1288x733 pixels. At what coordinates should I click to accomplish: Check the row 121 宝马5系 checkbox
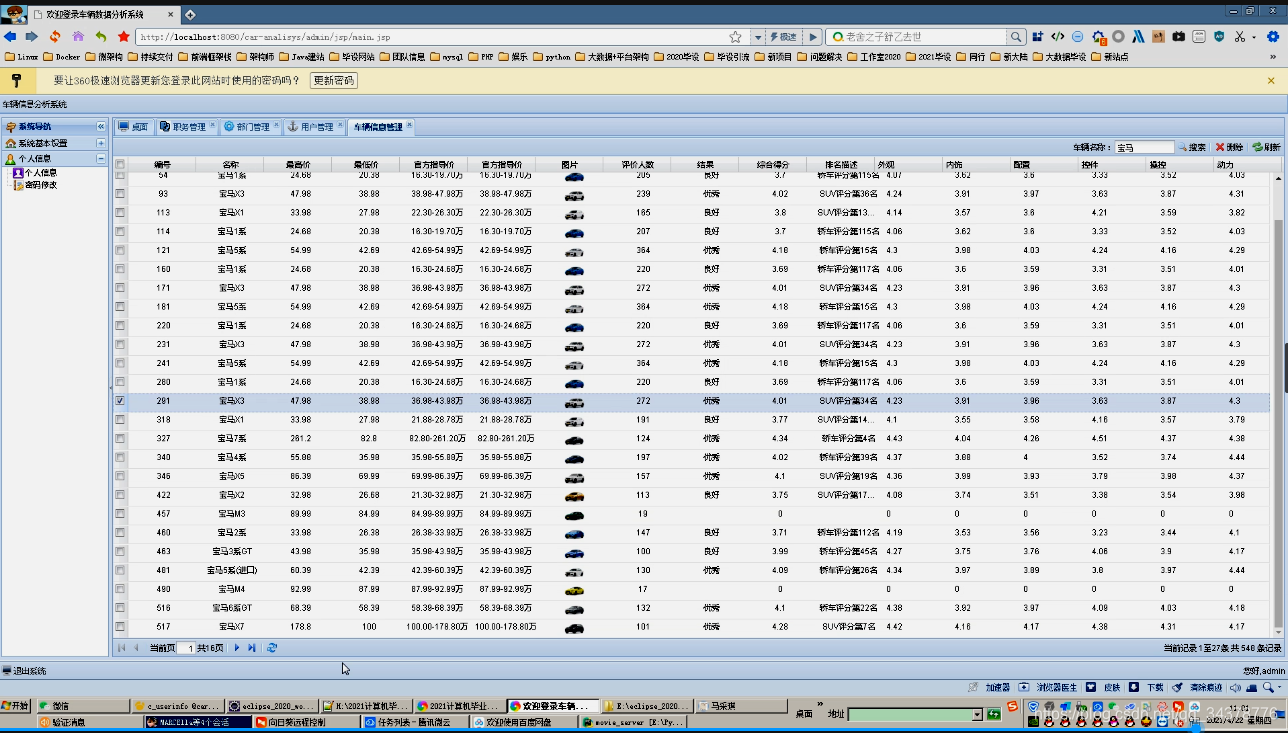point(120,250)
